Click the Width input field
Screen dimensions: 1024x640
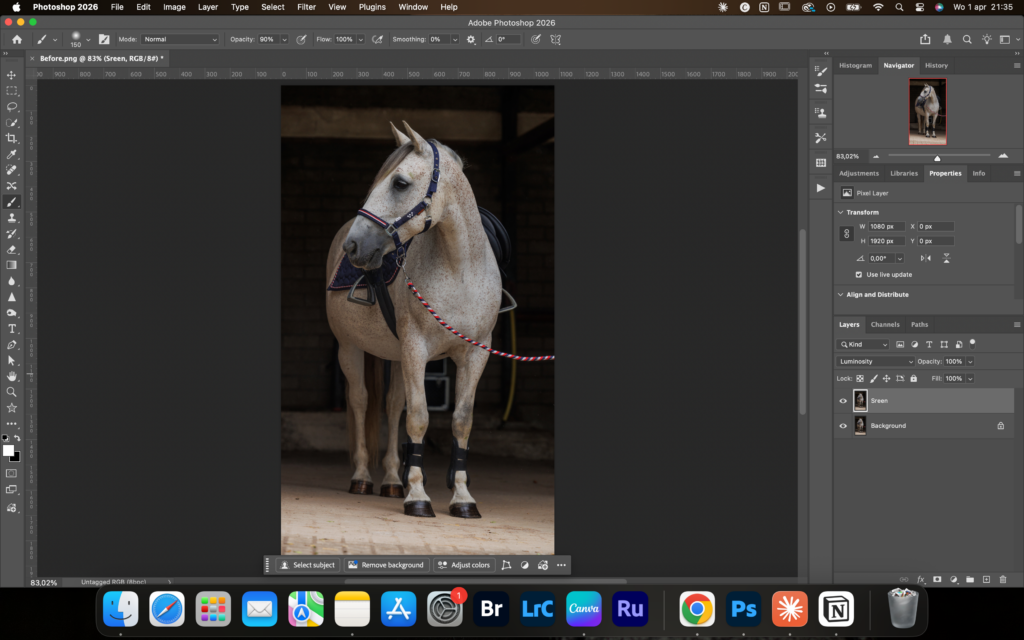(887, 226)
